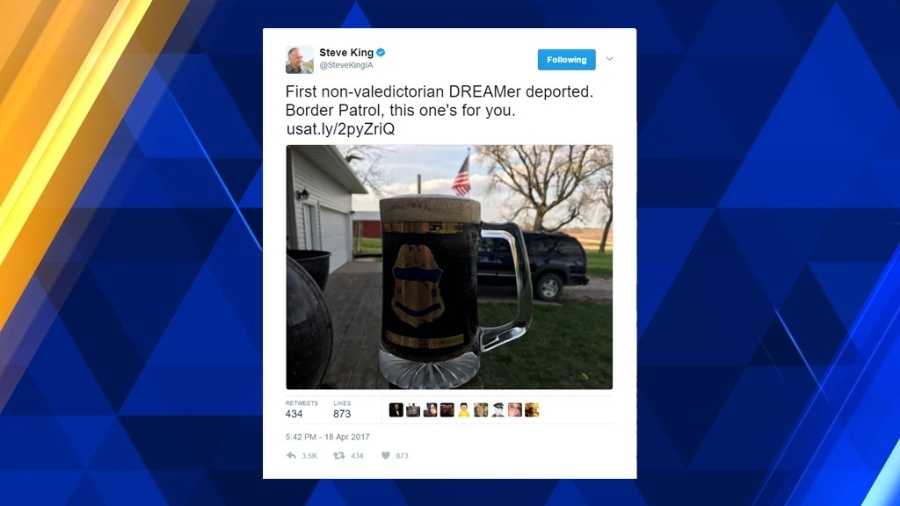The width and height of the screenshot is (900, 506).
Task: Click the second liker avatar in the row
Action: (x=413, y=410)
